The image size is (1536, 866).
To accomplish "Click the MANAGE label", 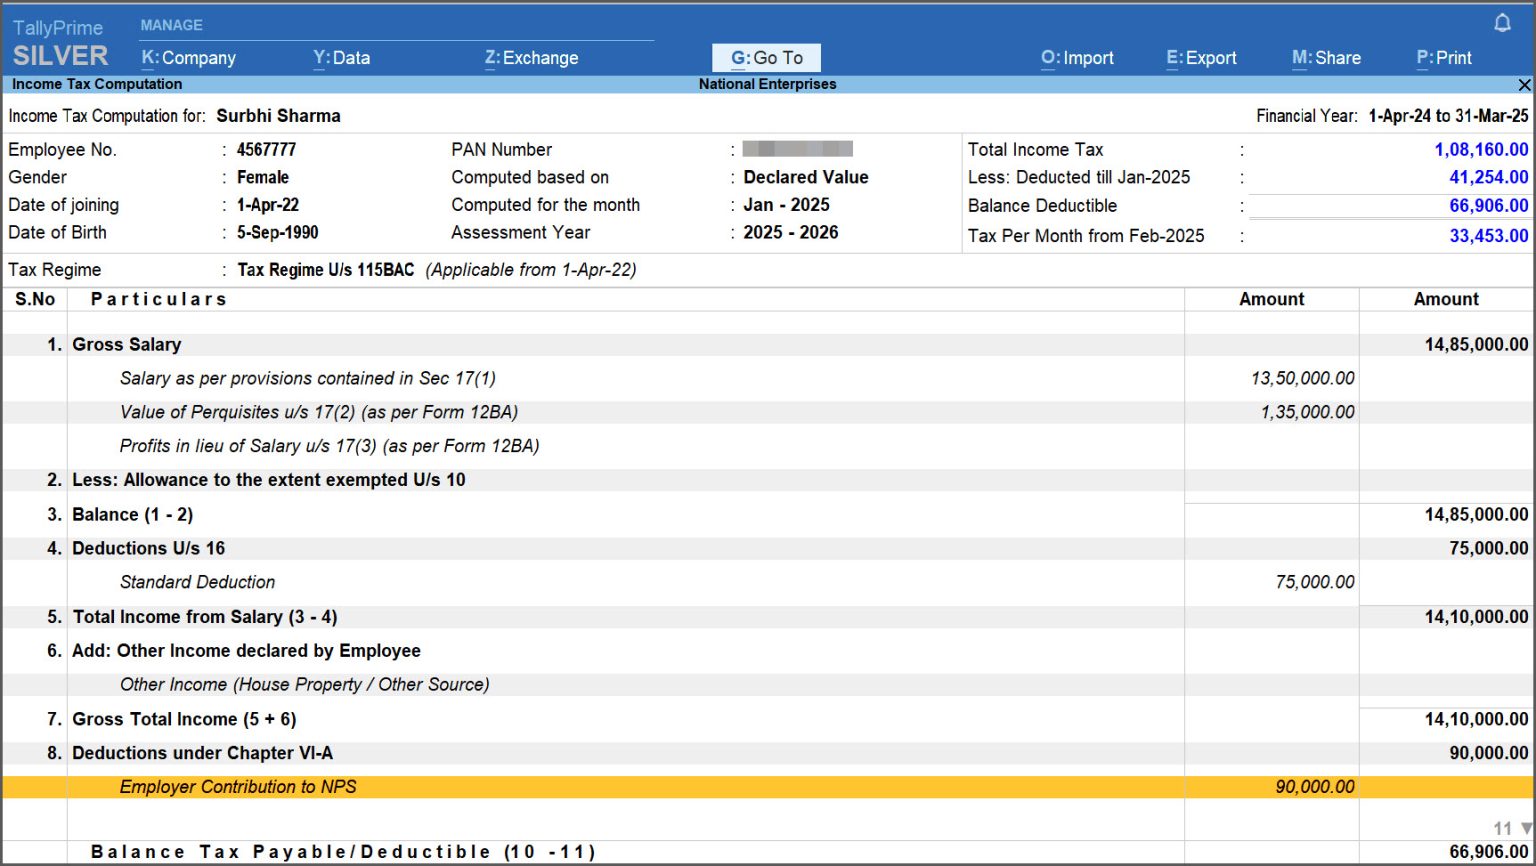I will click(172, 24).
